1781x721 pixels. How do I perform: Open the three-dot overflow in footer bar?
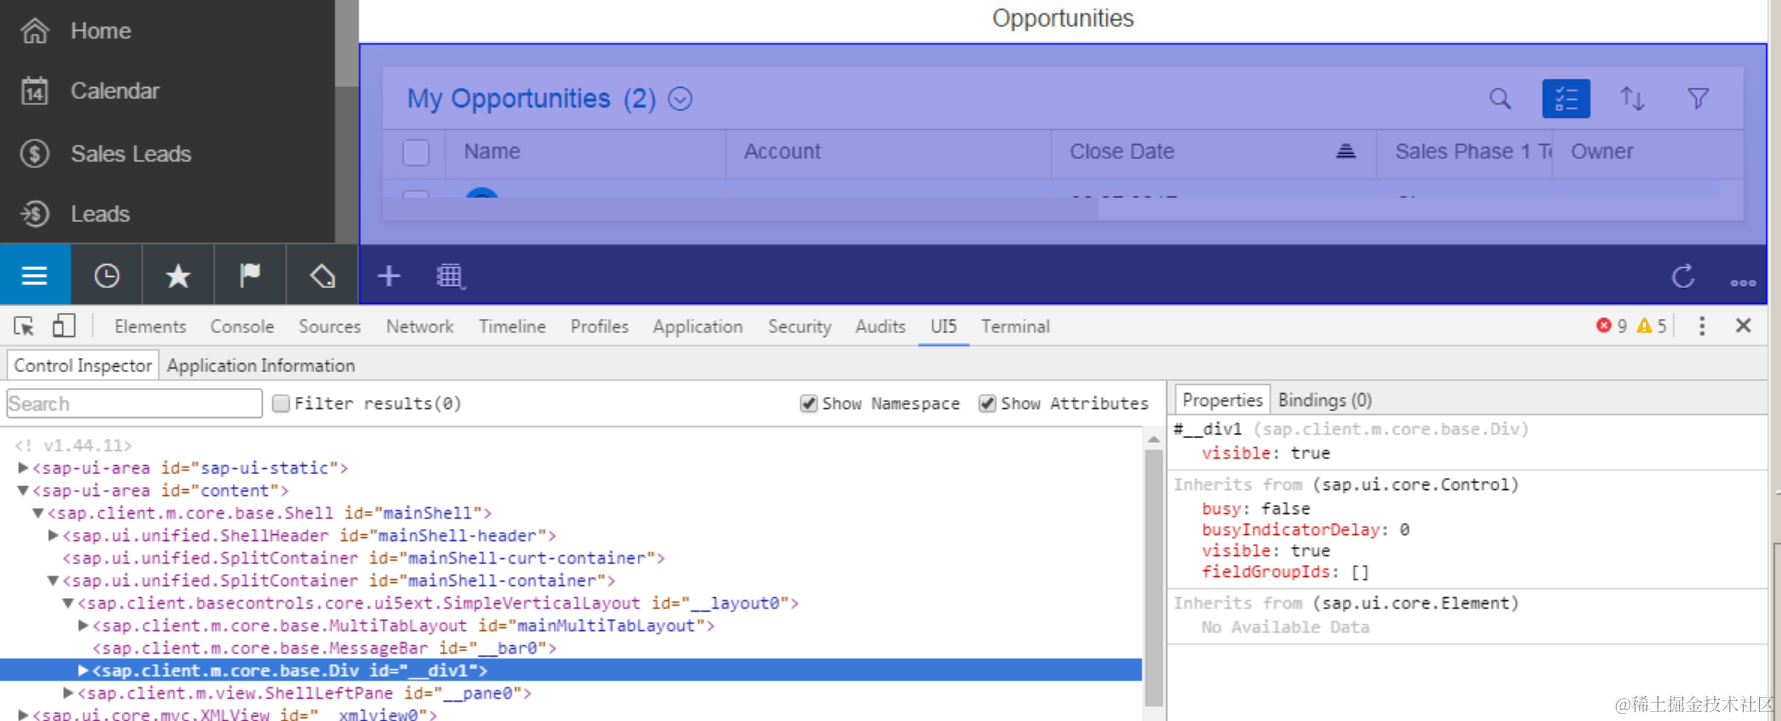(x=1743, y=283)
